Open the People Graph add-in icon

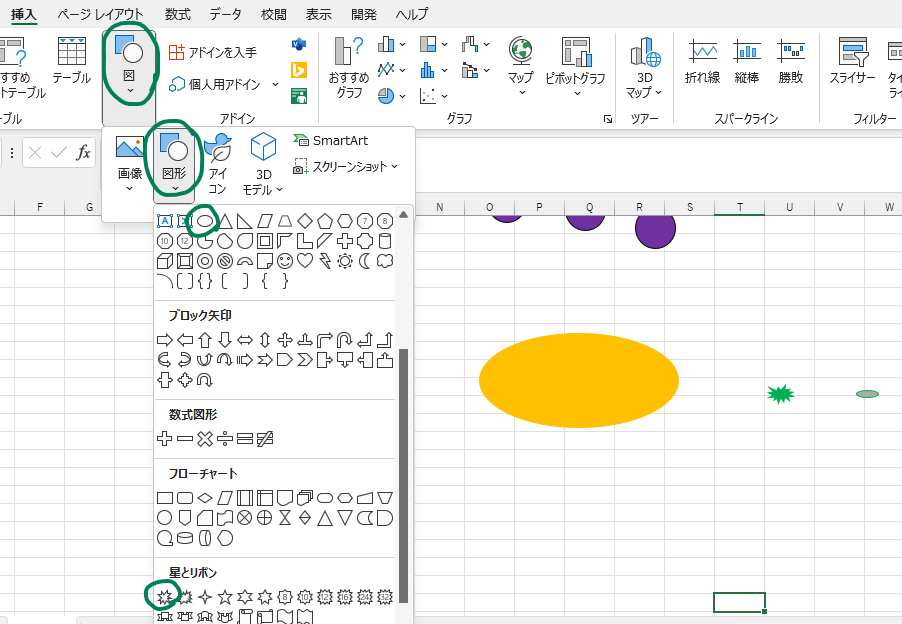(x=299, y=95)
